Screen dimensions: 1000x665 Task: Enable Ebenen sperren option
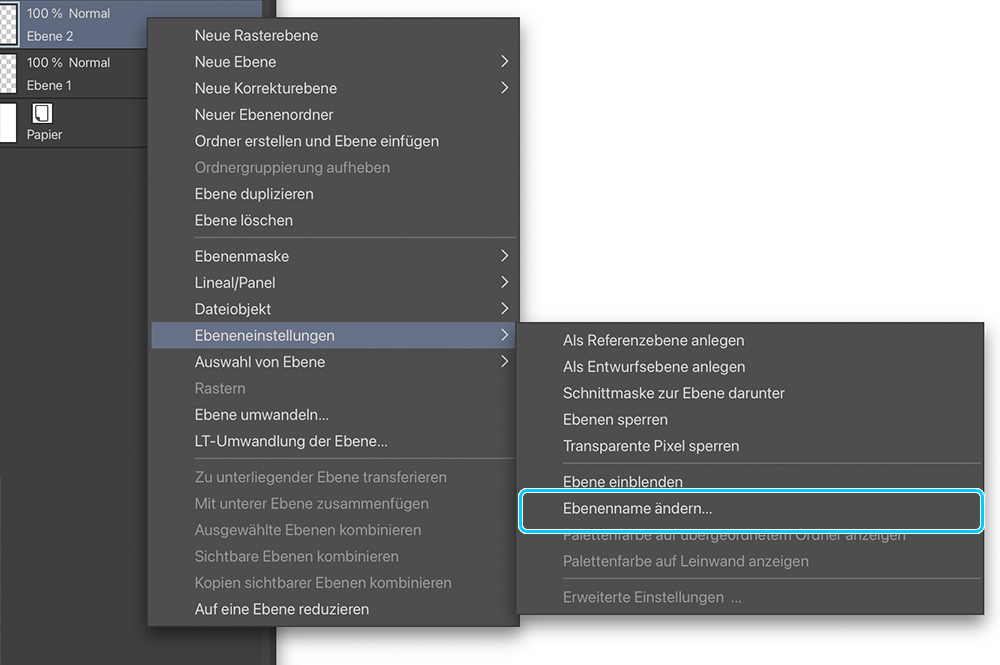coord(615,420)
